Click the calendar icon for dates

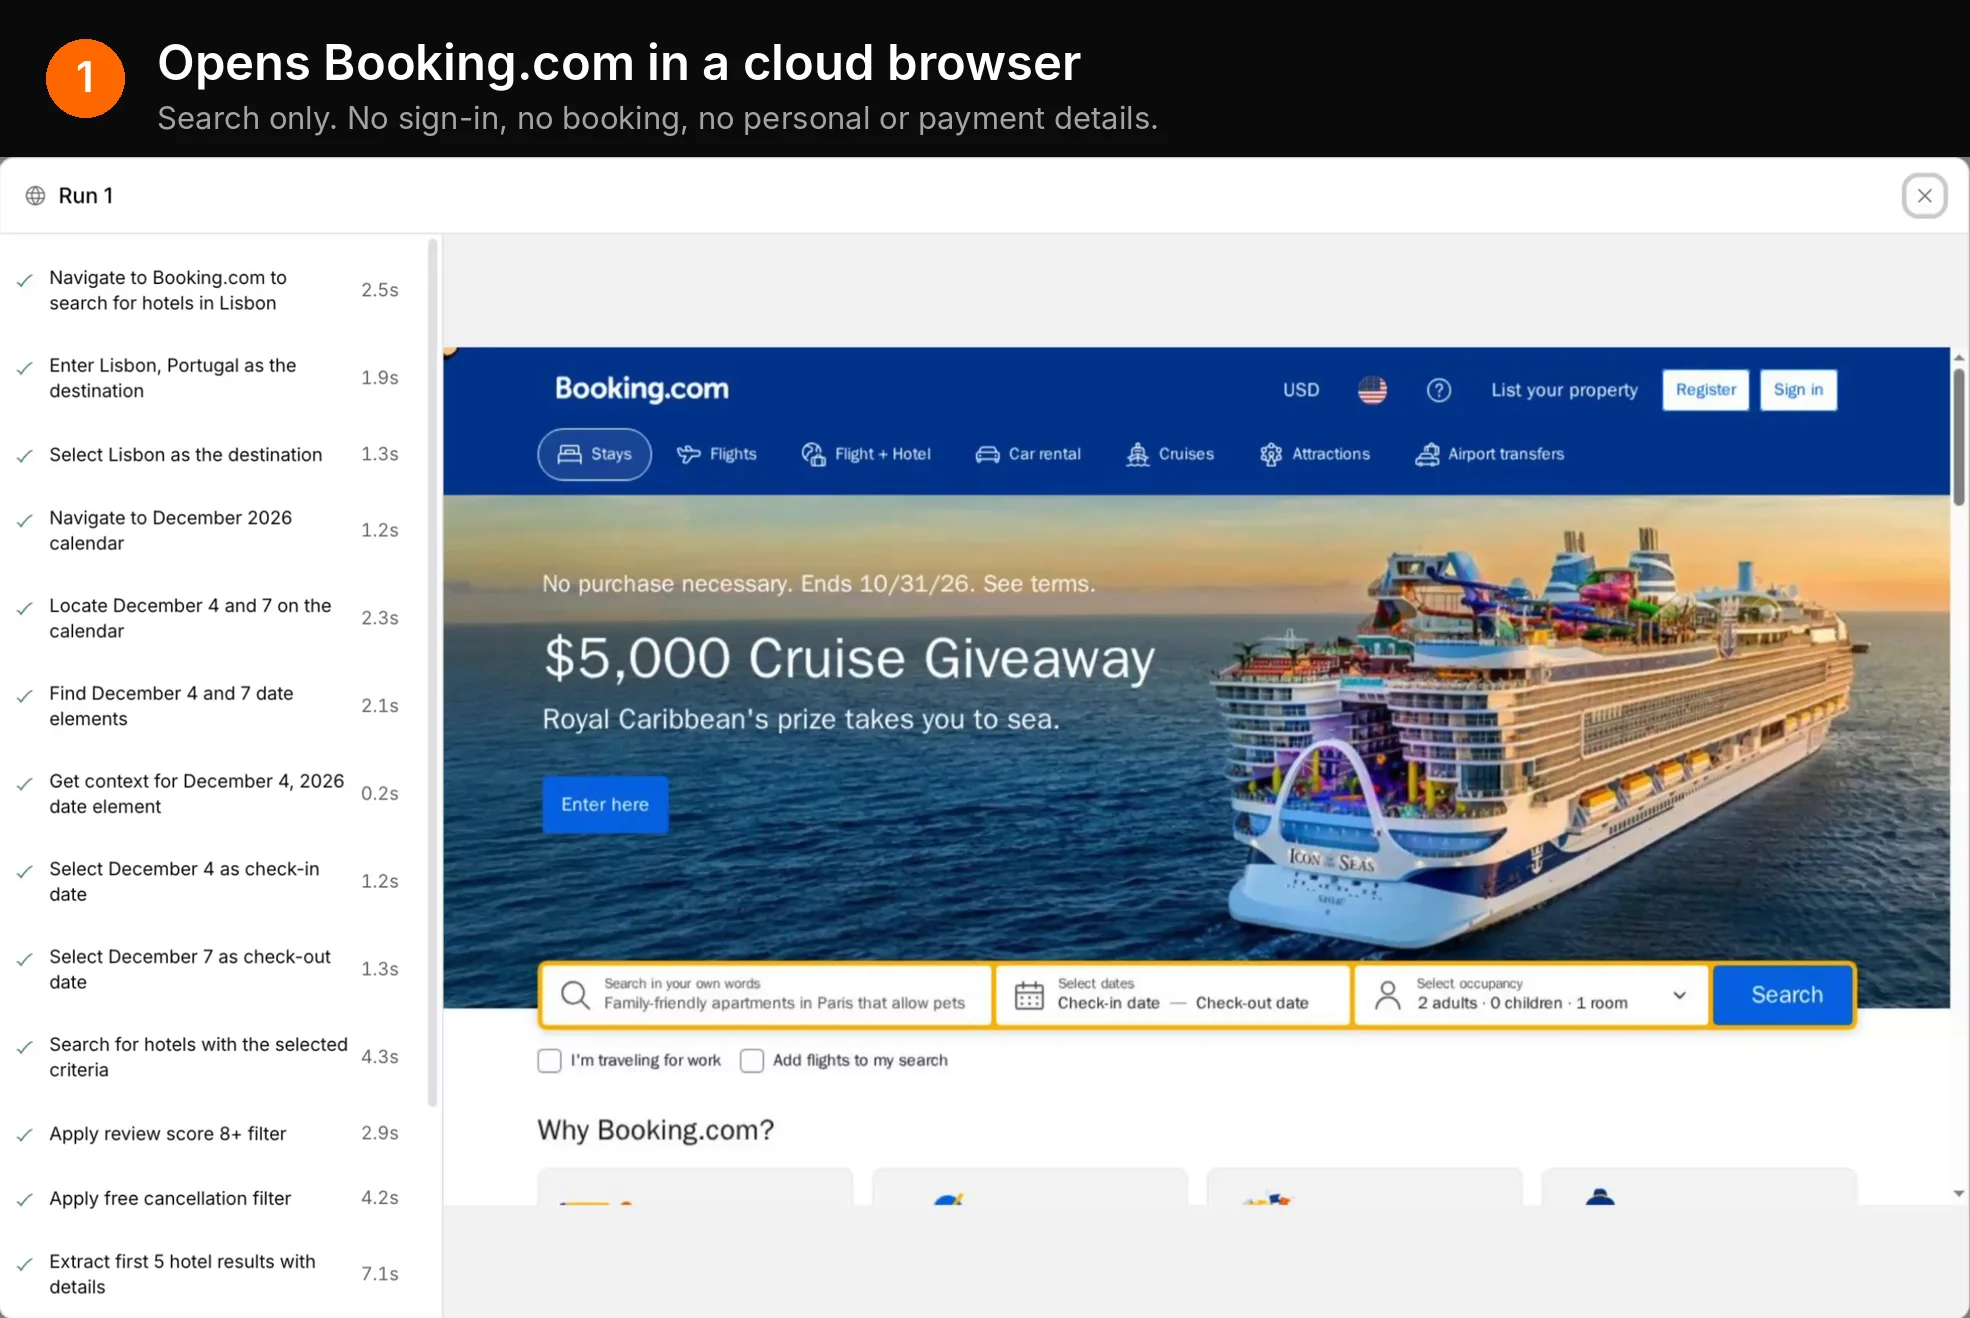(x=1029, y=995)
